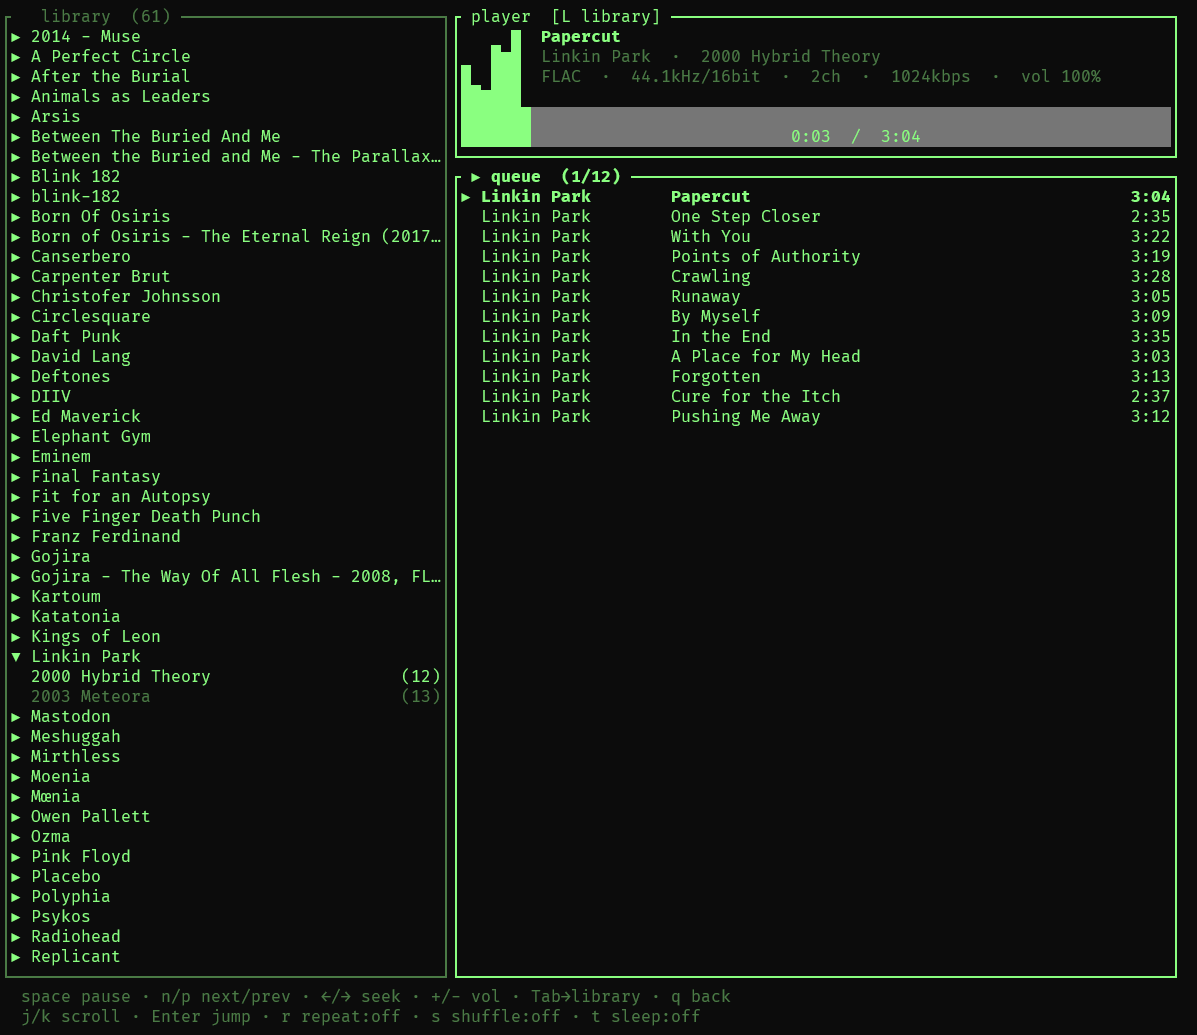This screenshot has height=1035, width=1197.
Task: Expand the Gojira artist arrow
Action: point(15,556)
